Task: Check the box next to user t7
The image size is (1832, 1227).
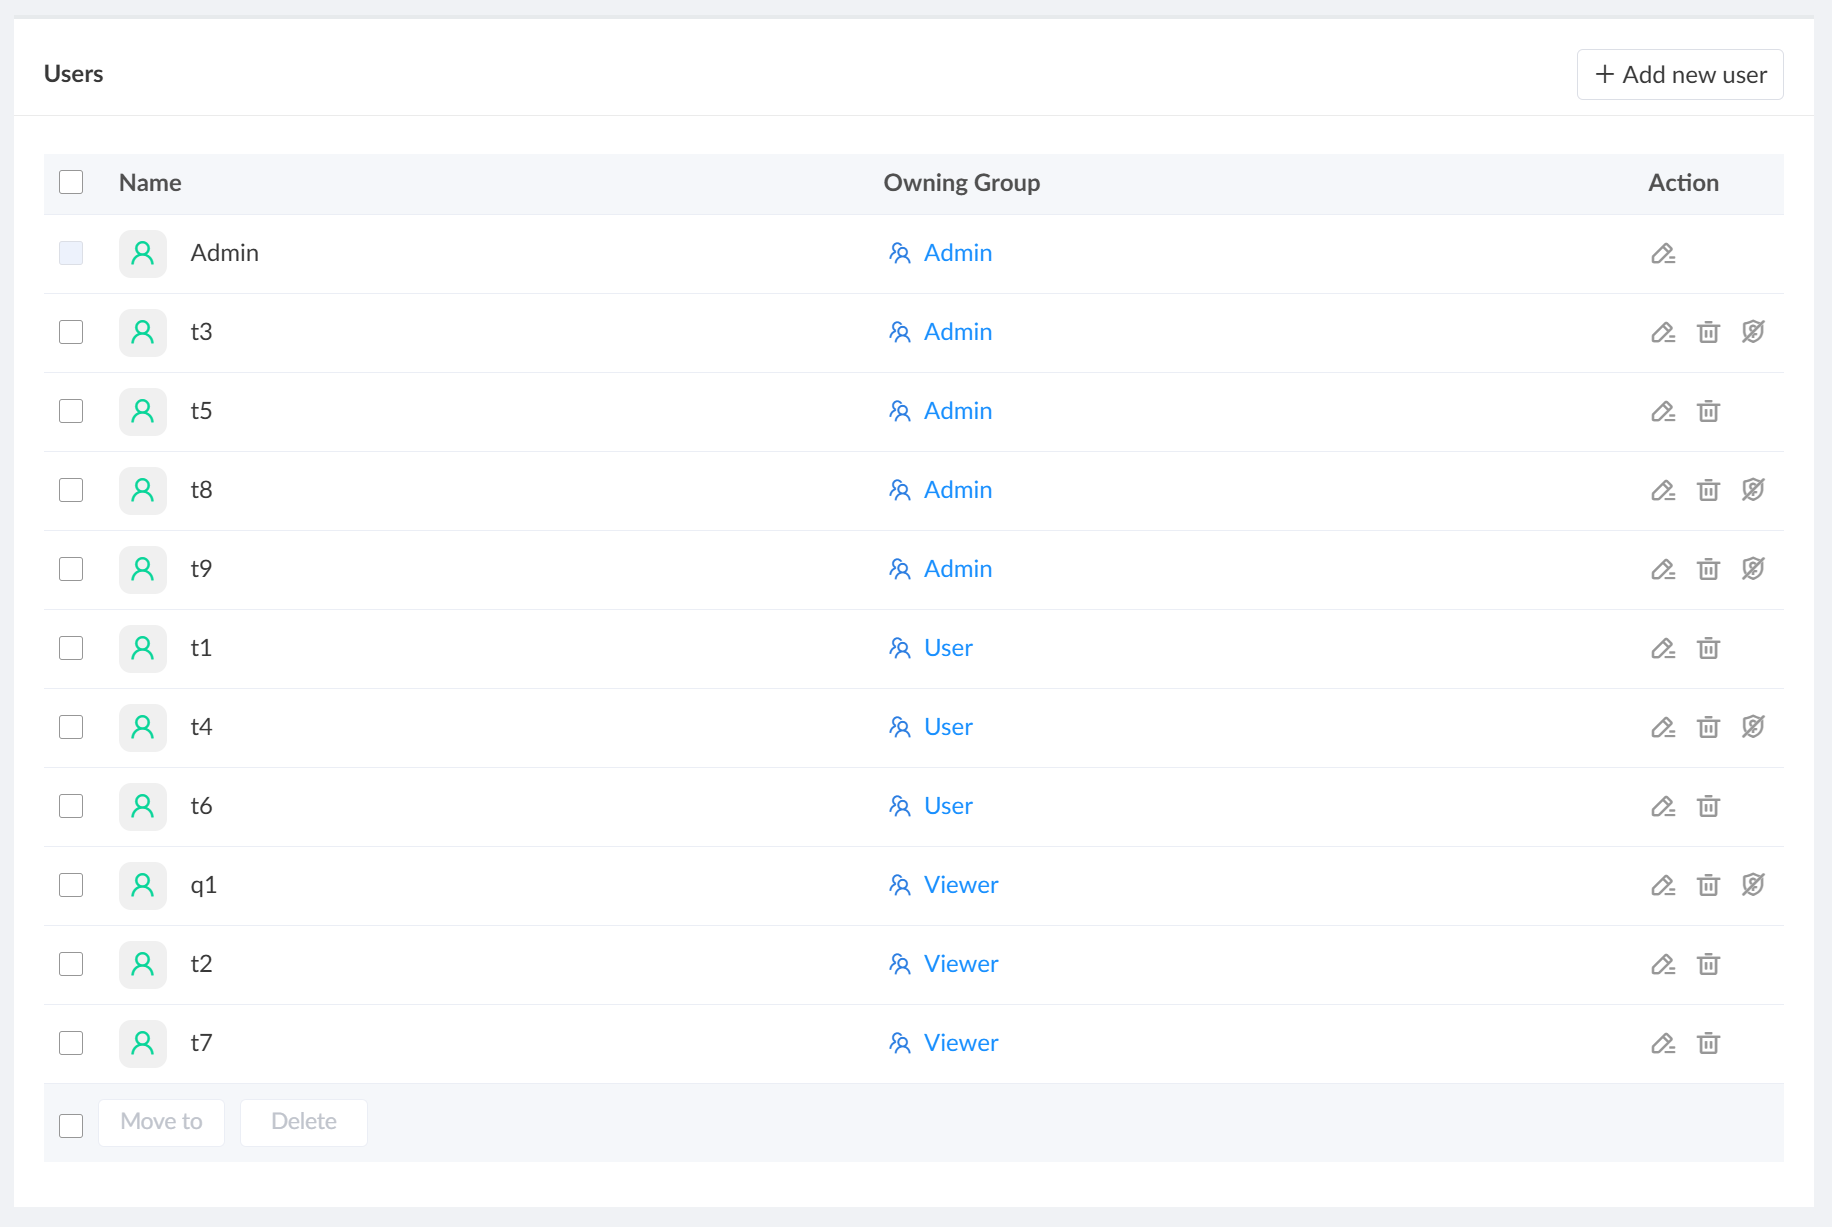Action: point(71,1043)
